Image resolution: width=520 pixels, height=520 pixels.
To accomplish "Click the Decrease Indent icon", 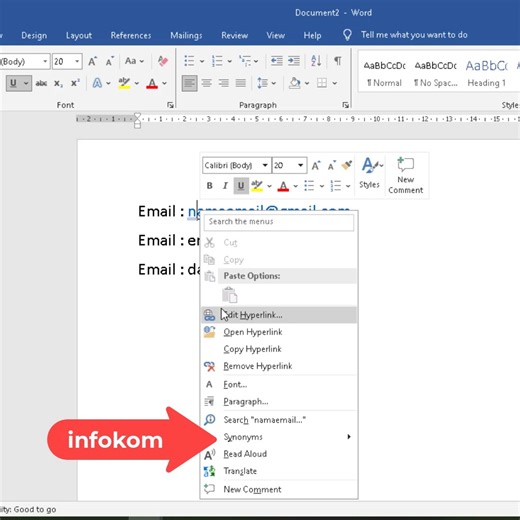I will pyautogui.click(x=276, y=61).
